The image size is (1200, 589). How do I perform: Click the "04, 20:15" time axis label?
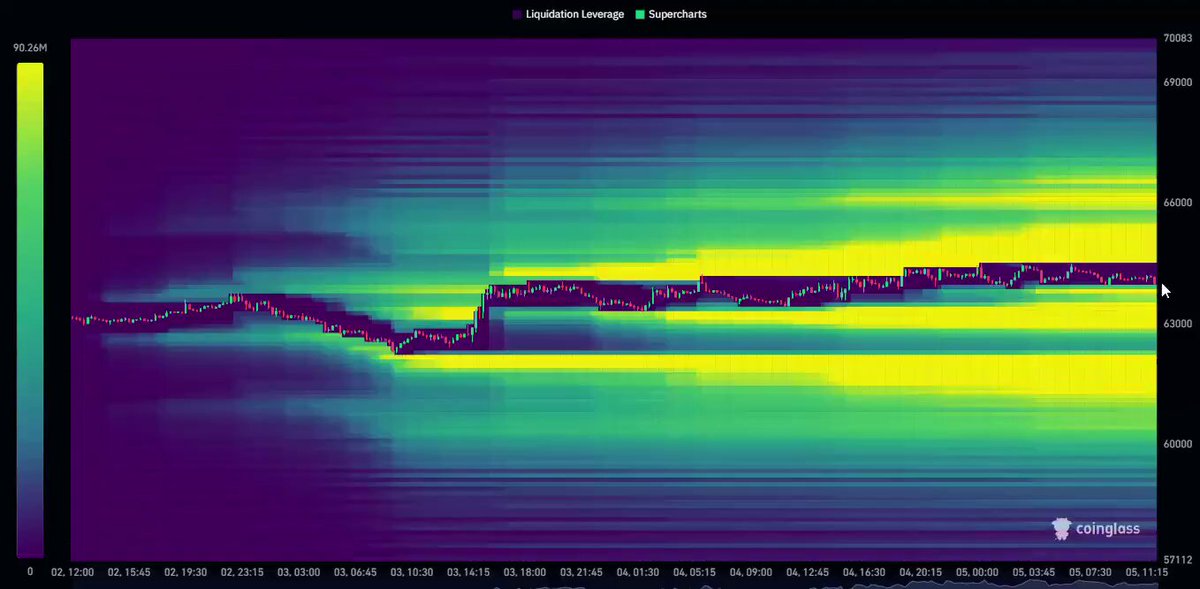[x=921, y=573]
